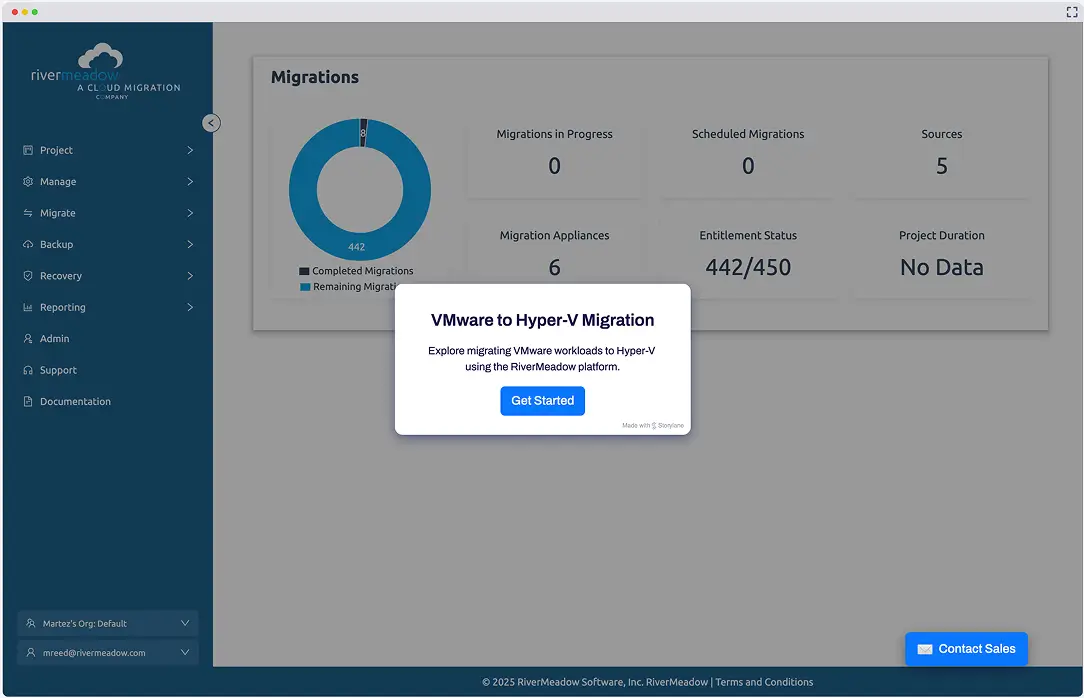
Task: Open the Martez's Org: Default dropdown
Action: pos(108,623)
